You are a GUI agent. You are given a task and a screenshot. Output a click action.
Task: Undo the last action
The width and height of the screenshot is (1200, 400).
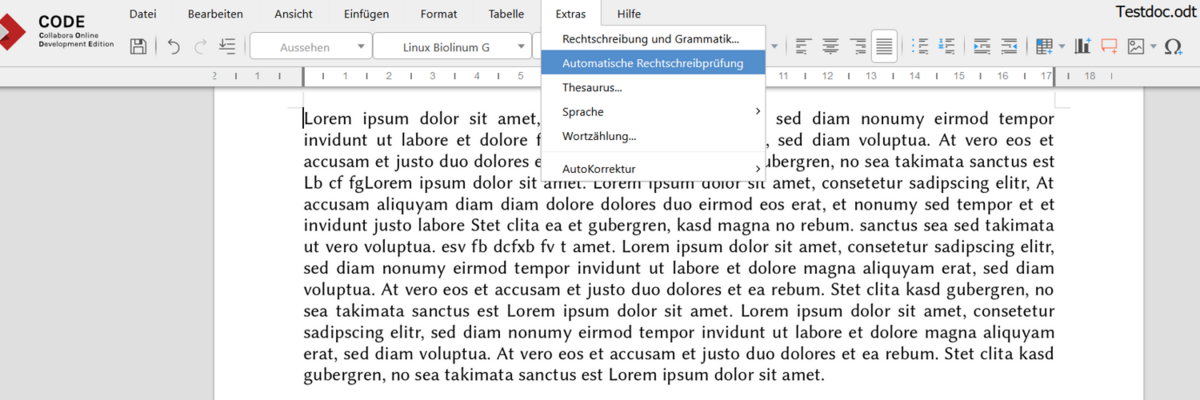[174, 46]
